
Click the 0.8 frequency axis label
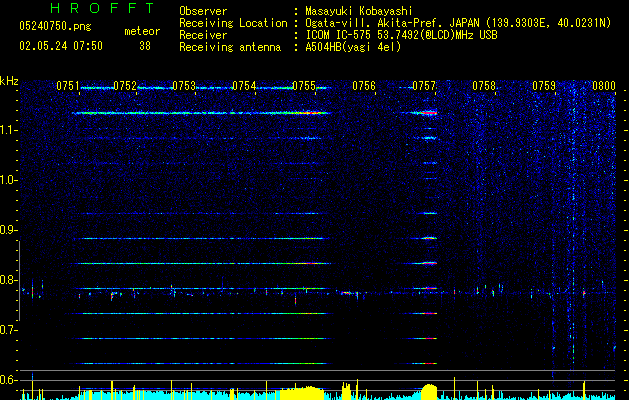coord(8,280)
